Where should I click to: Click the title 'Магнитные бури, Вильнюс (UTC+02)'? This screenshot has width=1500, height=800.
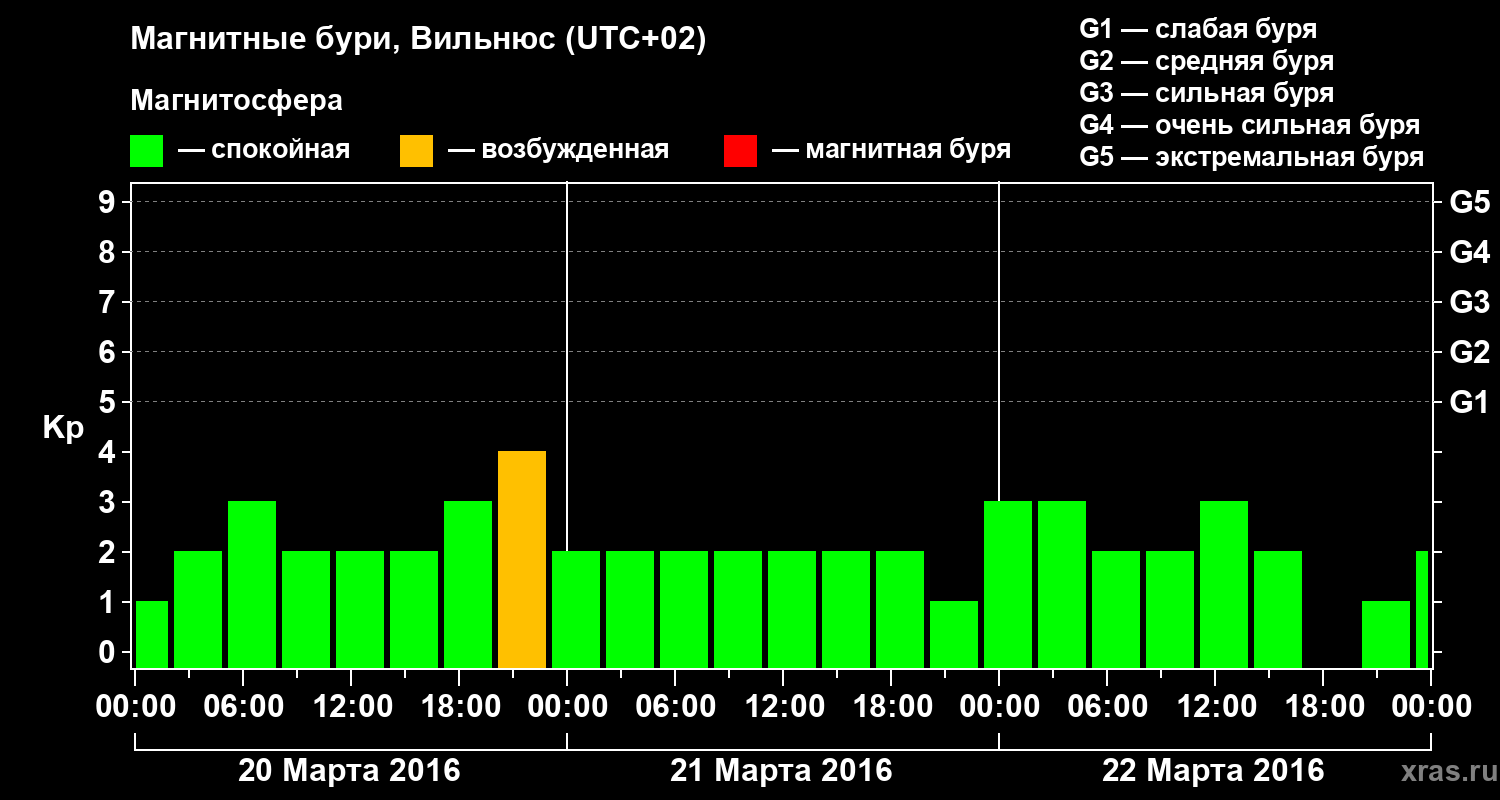(x=418, y=41)
